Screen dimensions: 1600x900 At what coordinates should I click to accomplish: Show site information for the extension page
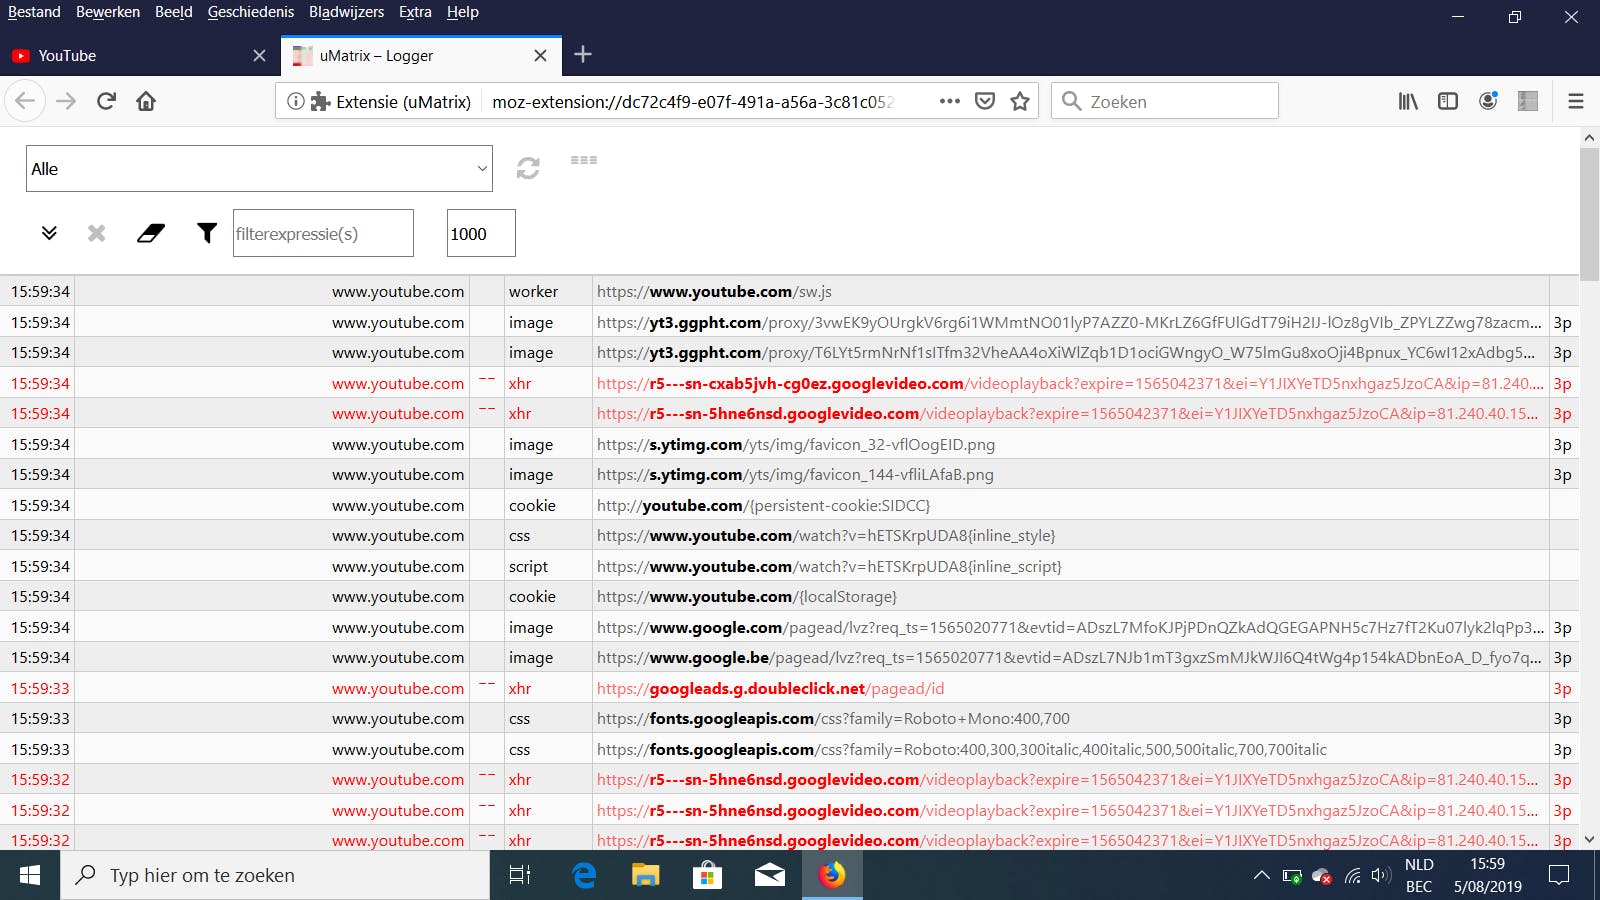pos(295,101)
